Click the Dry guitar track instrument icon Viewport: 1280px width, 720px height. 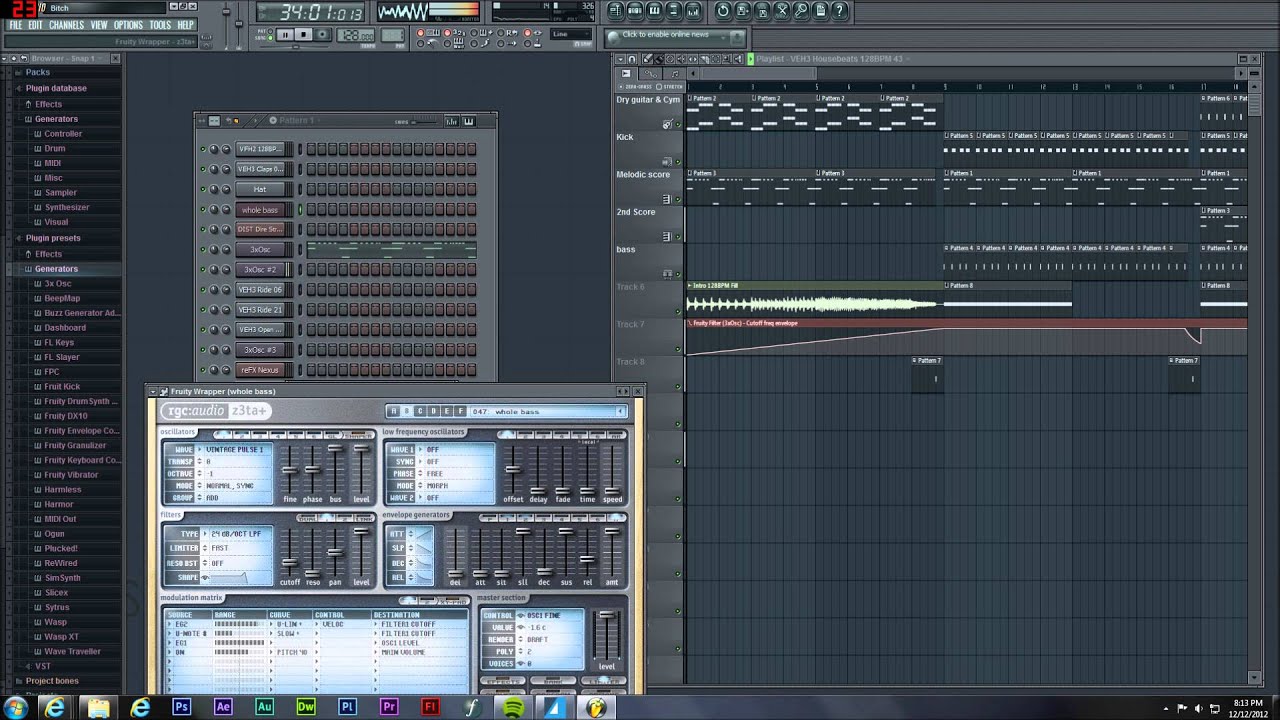click(x=667, y=124)
